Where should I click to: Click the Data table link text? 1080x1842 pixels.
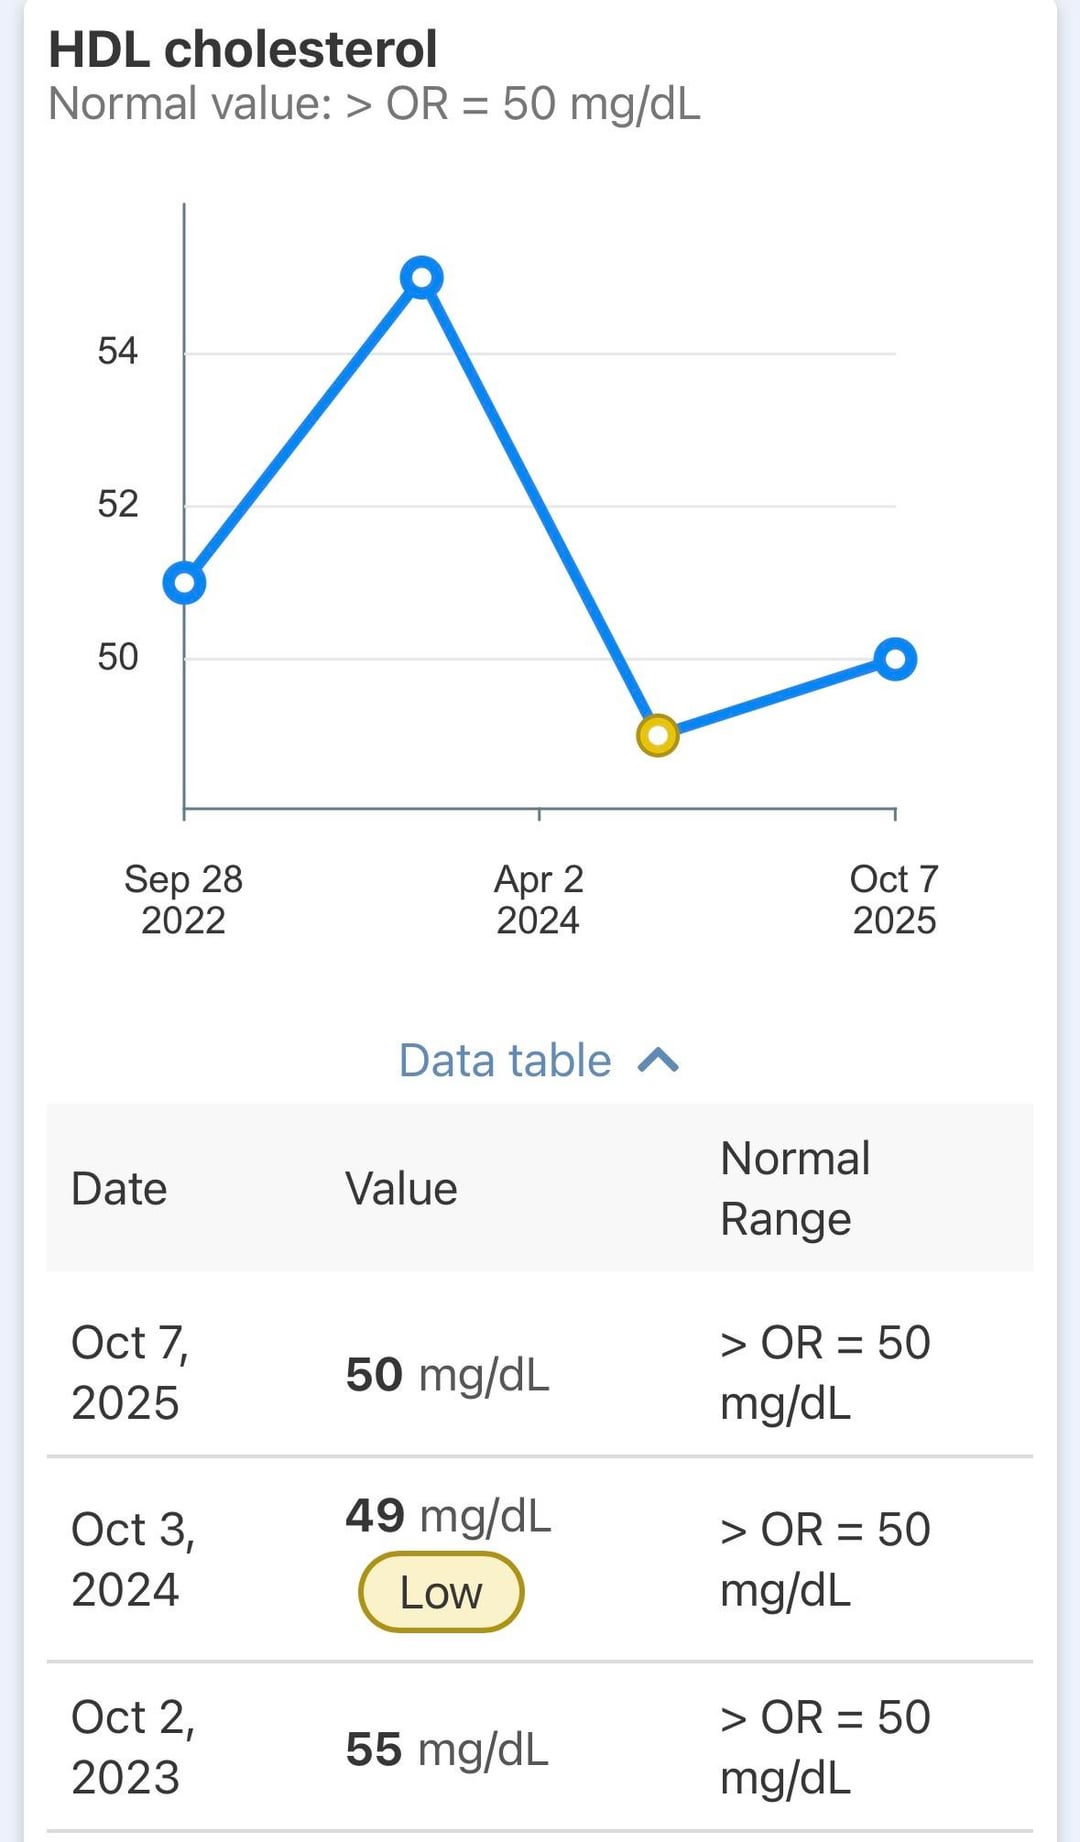pyautogui.click(x=505, y=1061)
